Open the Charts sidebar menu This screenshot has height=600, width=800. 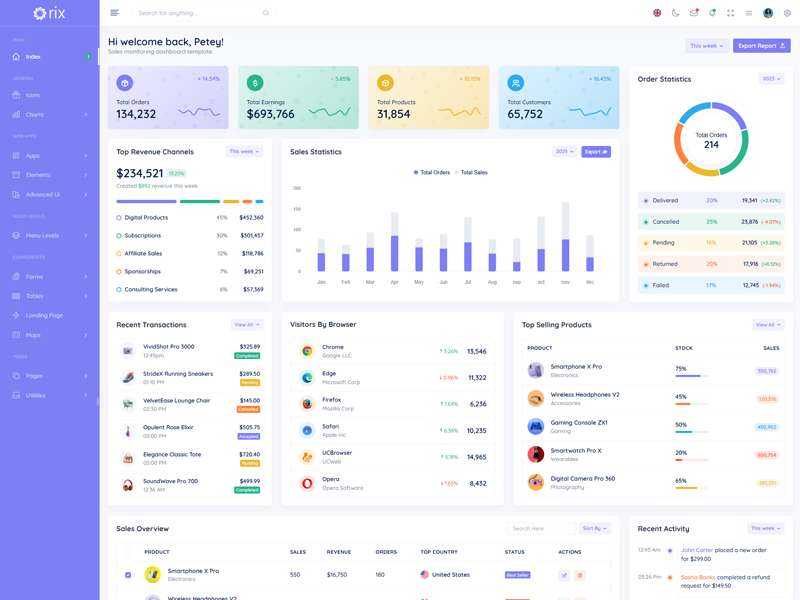pos(49,115)
